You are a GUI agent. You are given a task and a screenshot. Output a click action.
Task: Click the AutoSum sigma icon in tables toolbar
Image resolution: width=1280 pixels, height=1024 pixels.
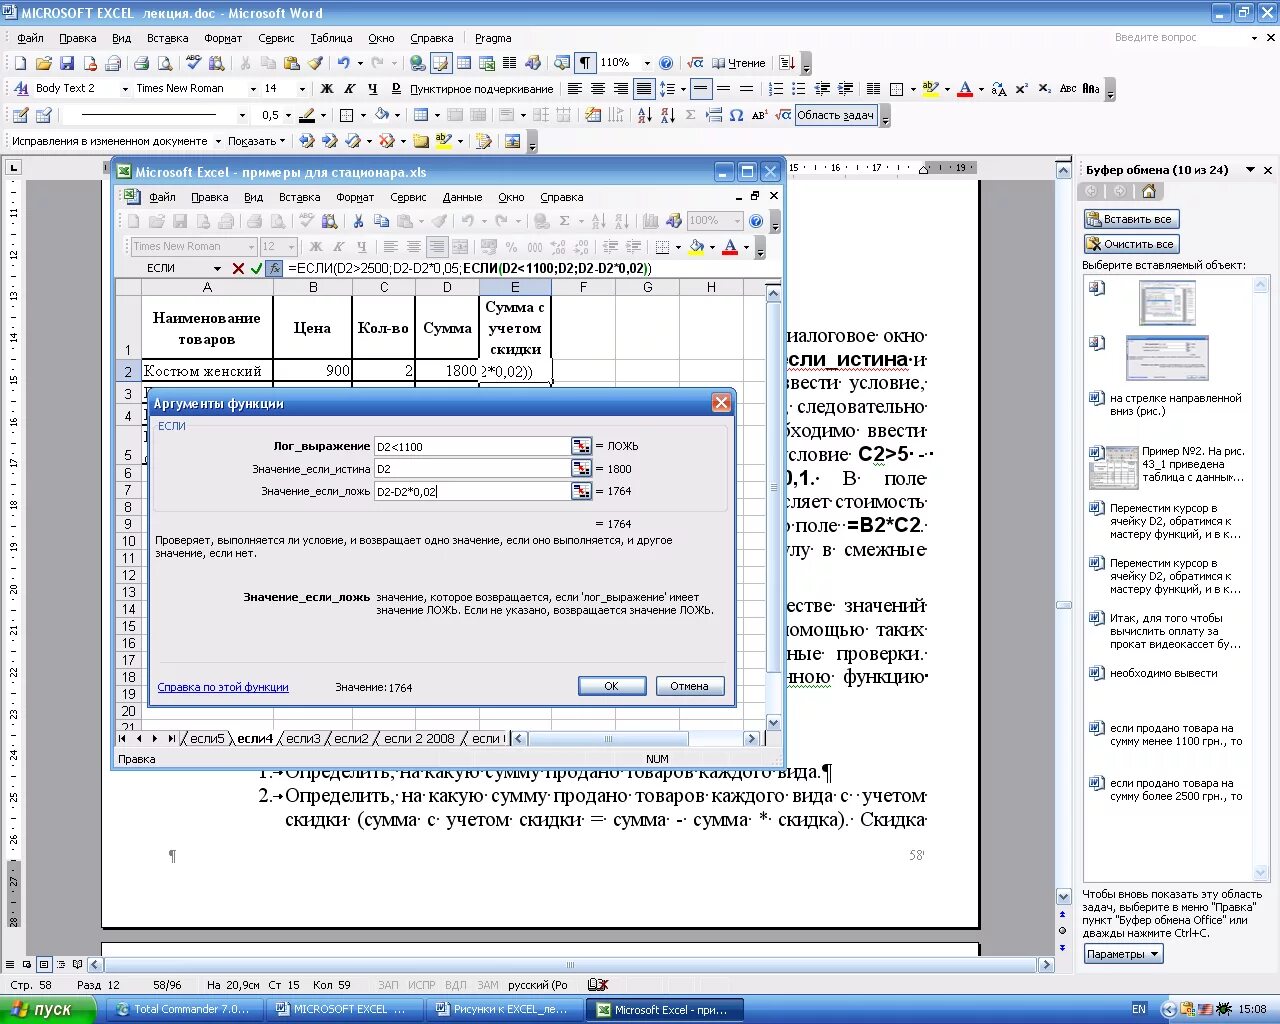[690, 115]
